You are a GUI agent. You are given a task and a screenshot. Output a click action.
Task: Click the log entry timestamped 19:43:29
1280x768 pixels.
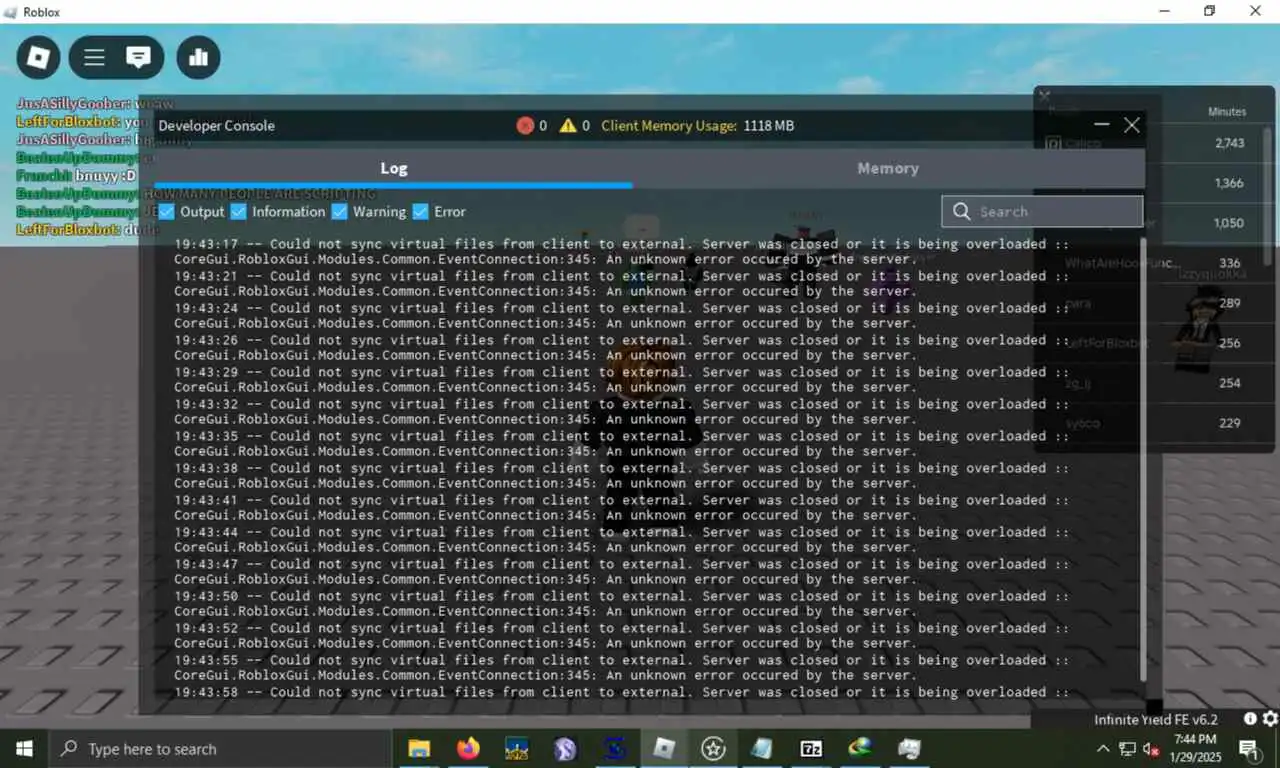pos(621,380)
